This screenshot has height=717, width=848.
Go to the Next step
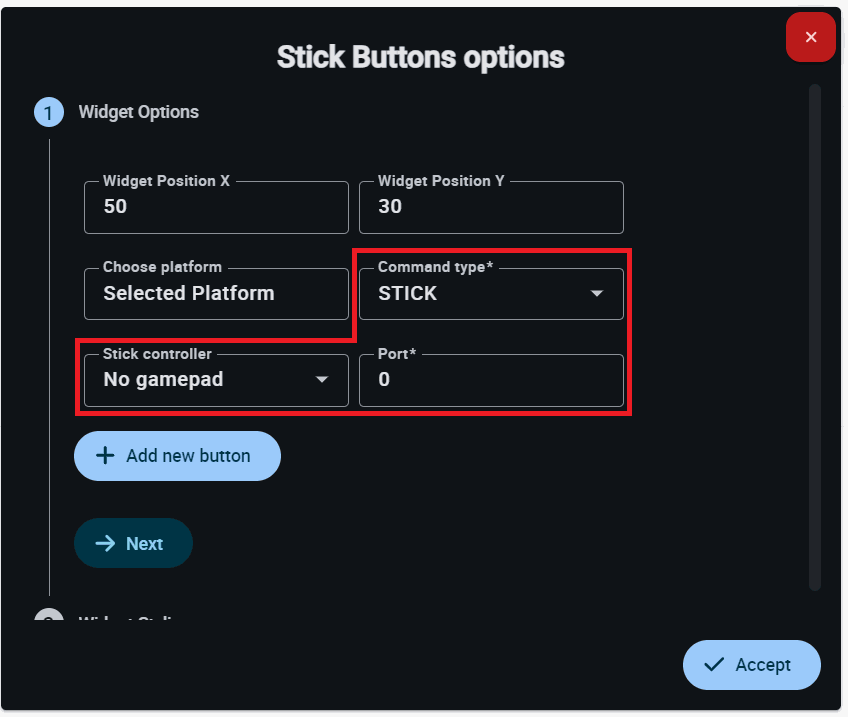coord(133,543)
